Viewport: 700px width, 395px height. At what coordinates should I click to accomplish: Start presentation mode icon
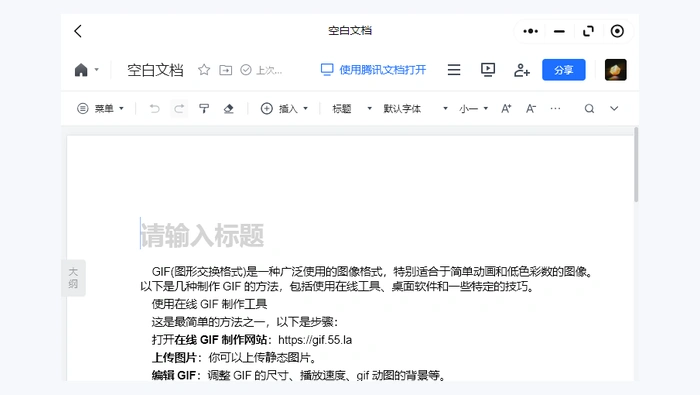click(x=488, y=70)
